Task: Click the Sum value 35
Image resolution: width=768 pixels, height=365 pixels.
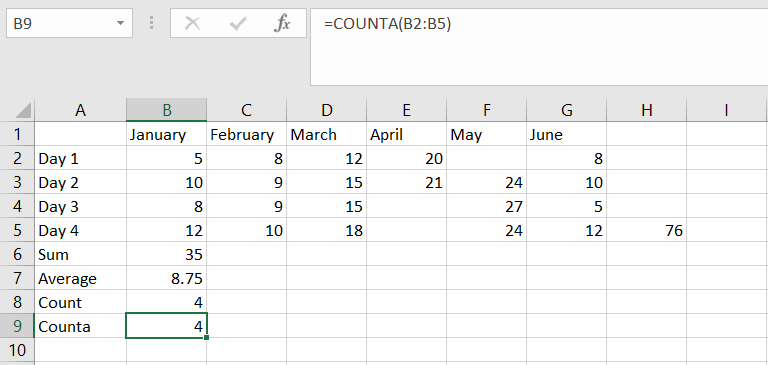Action: [167, 254]
